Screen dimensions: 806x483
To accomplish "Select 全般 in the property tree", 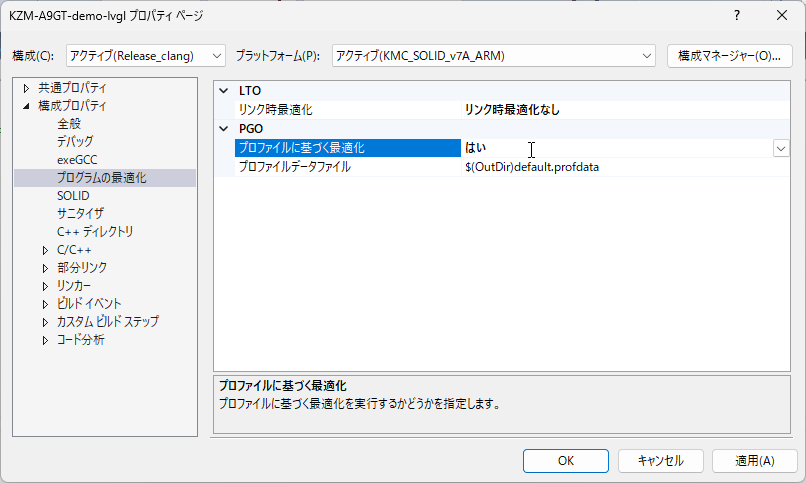I will pos(69,124).
